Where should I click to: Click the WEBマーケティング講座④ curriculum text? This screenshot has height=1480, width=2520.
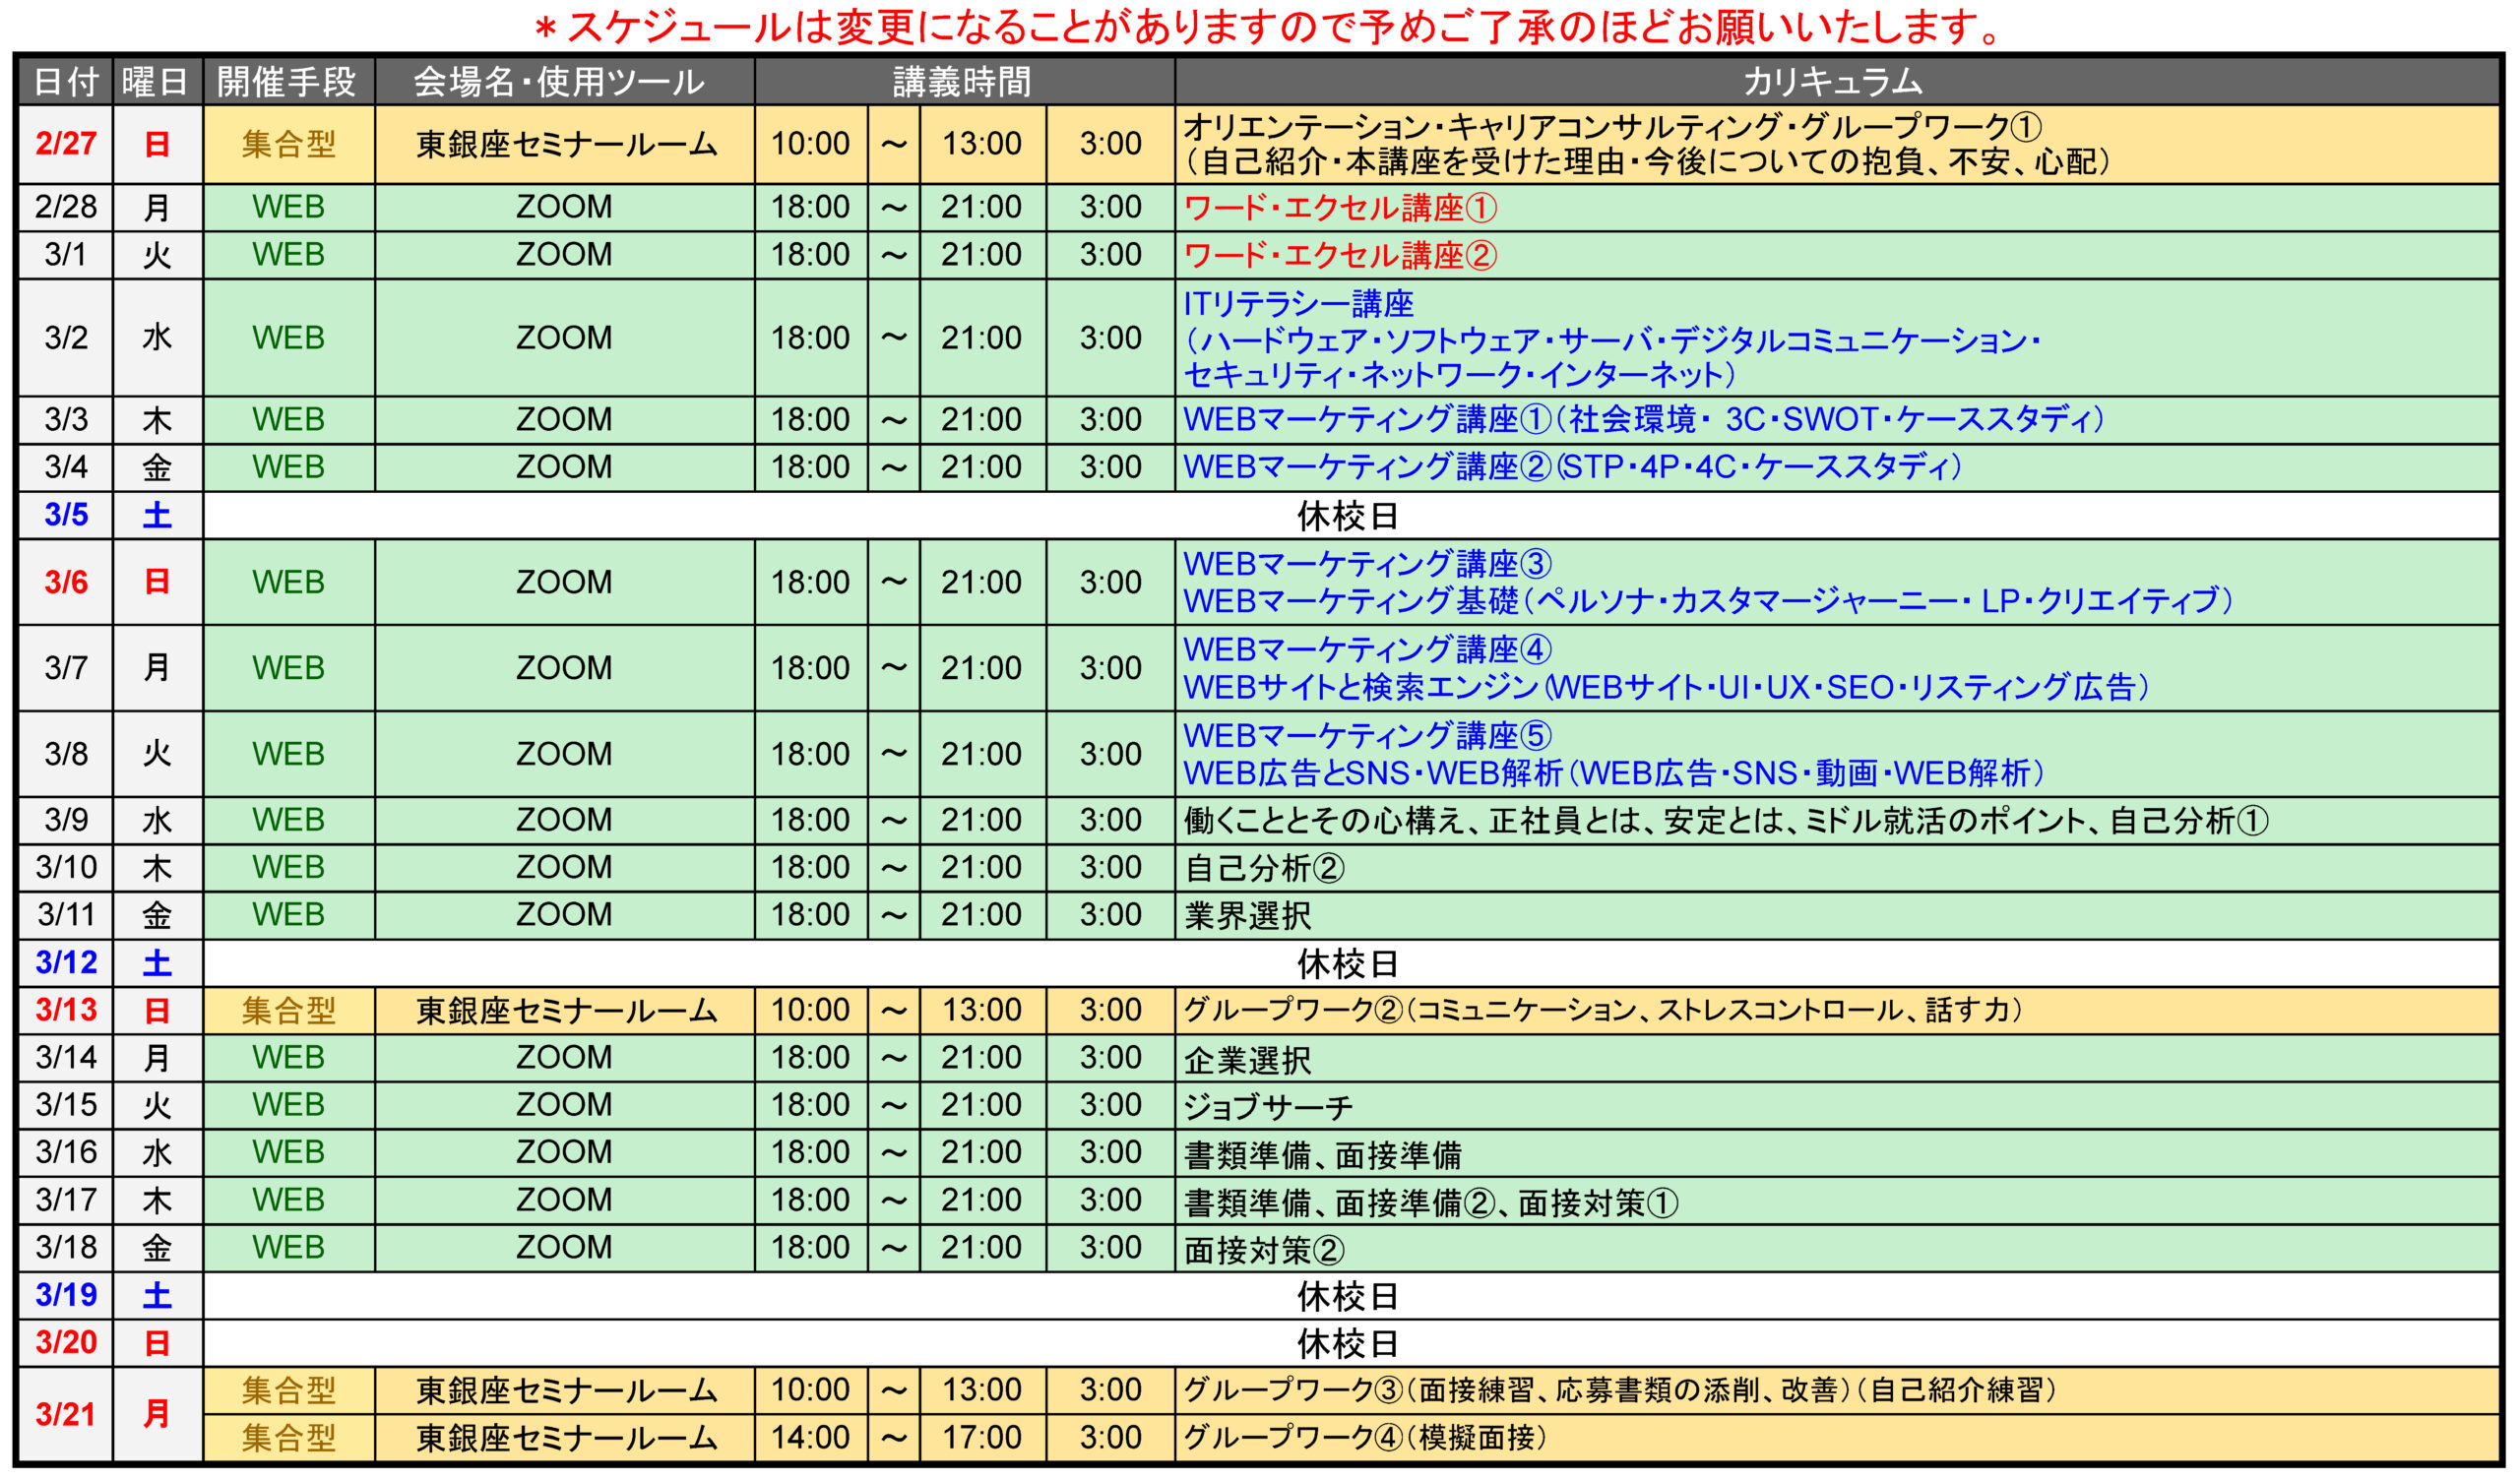click(x=1367, y=650)
